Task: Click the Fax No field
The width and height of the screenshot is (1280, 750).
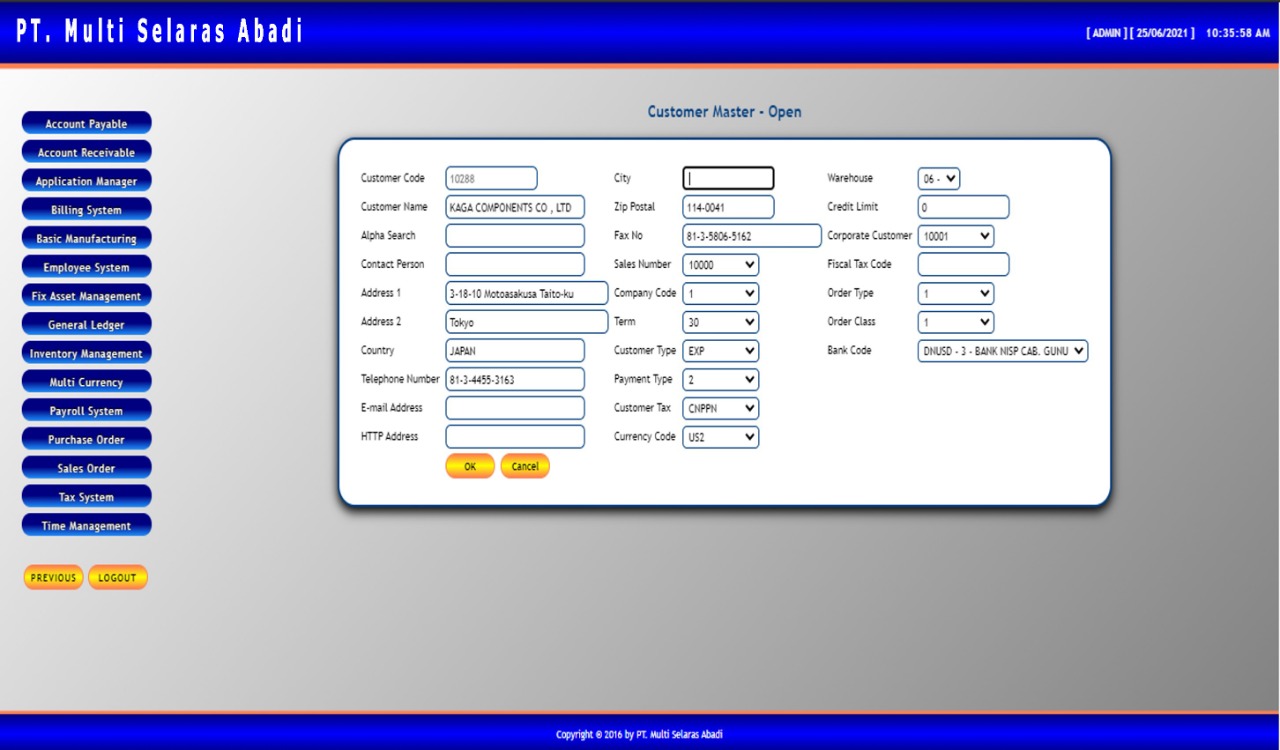Action: pos(752,236)
